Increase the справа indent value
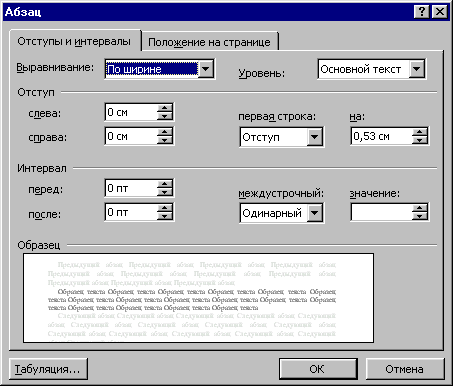Screen dimensions: 453x386 [165, 132]
